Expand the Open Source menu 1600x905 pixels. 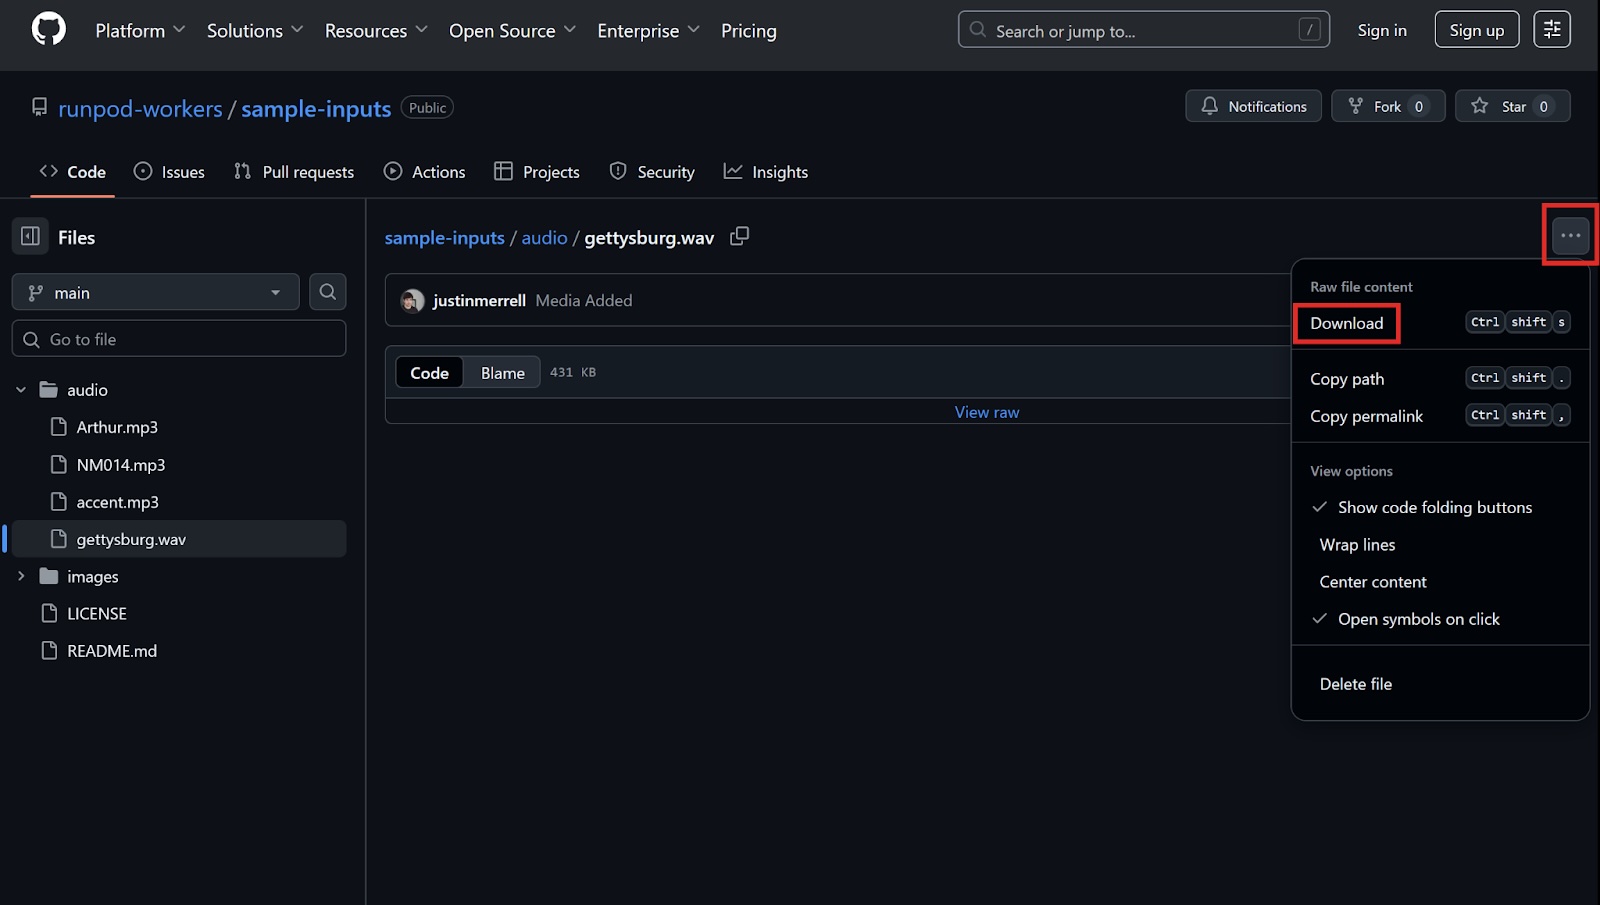pos(512,31)
